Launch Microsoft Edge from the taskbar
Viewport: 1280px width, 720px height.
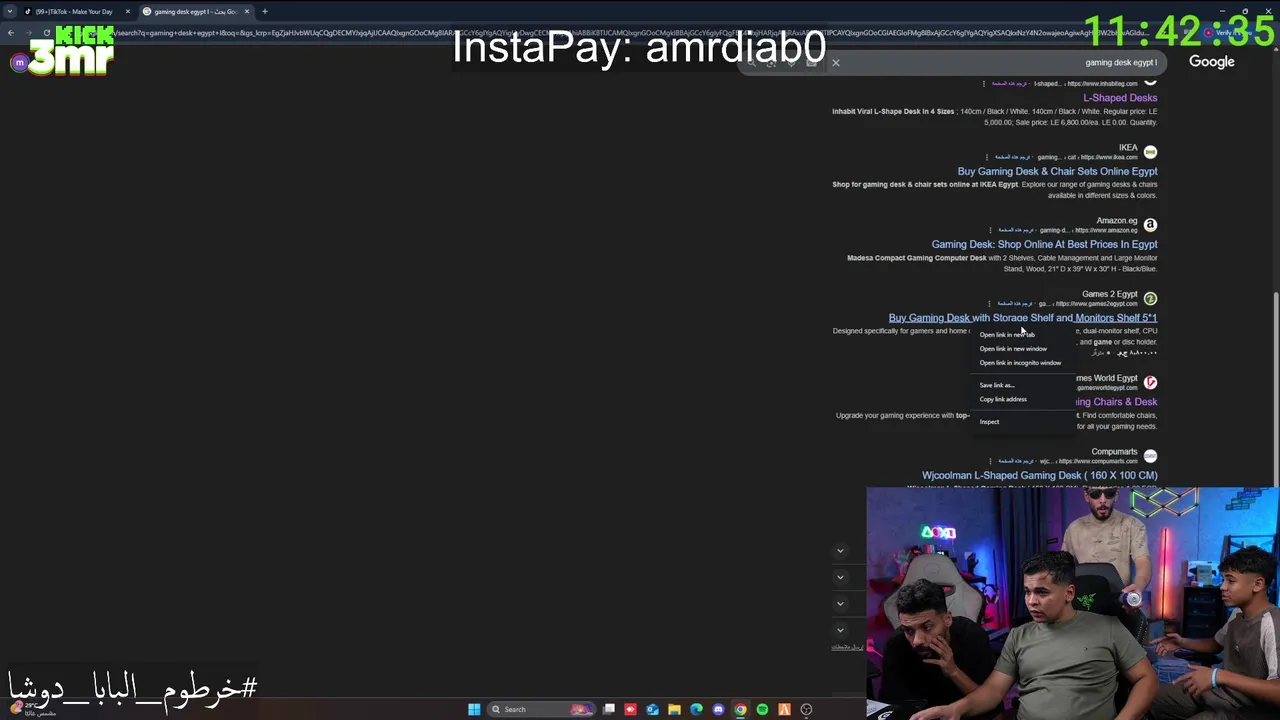[696, 709]
